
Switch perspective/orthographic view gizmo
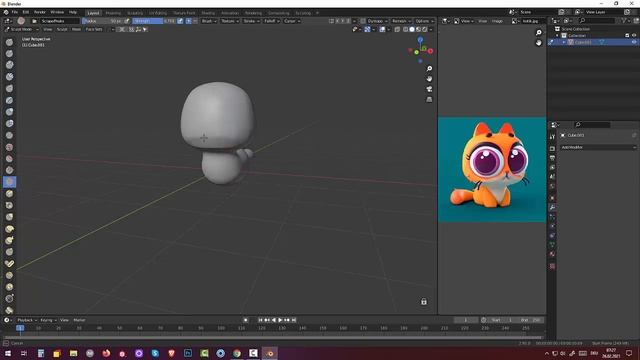tap(429, 99)
